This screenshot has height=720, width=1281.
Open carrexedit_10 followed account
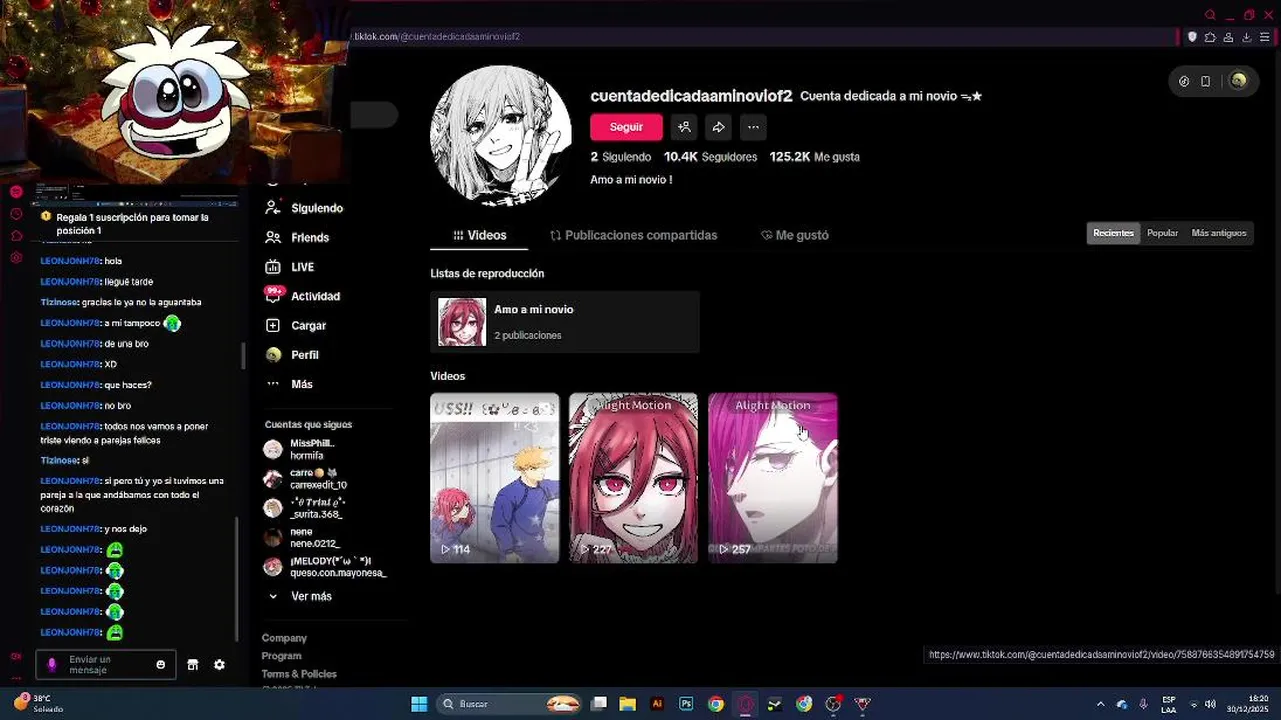pos(306,478)
